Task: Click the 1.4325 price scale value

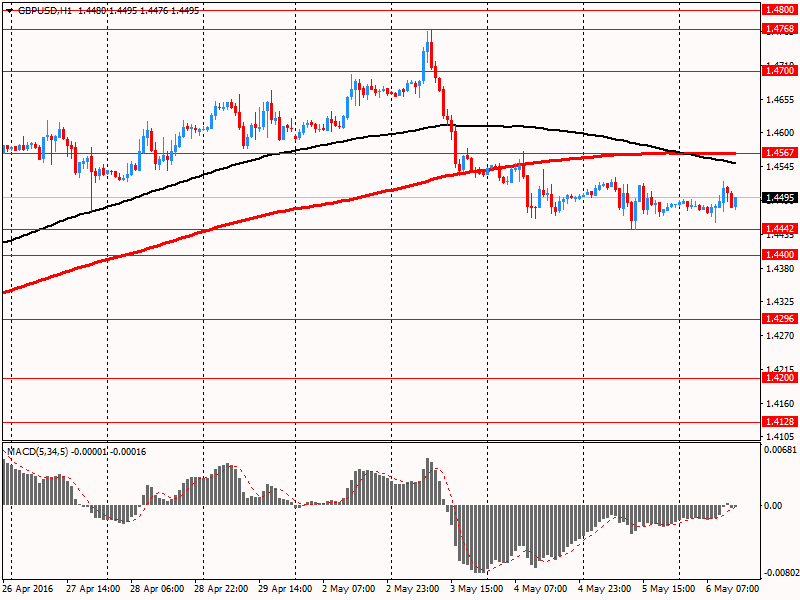Action: click(781, 302)
